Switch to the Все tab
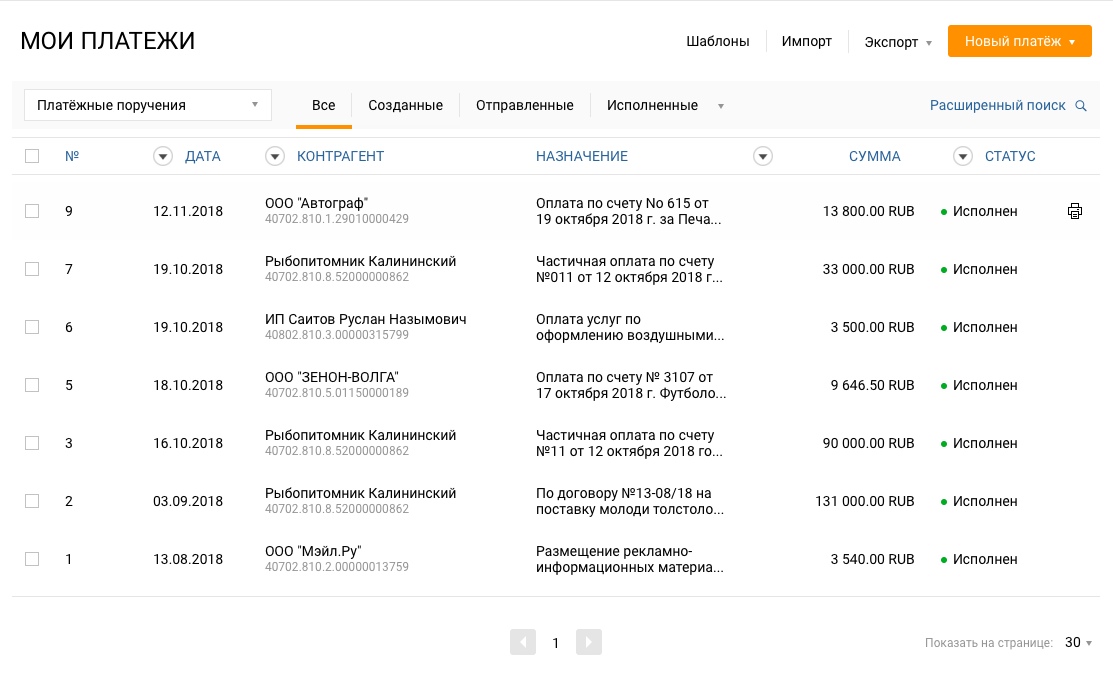 point(324,105)
